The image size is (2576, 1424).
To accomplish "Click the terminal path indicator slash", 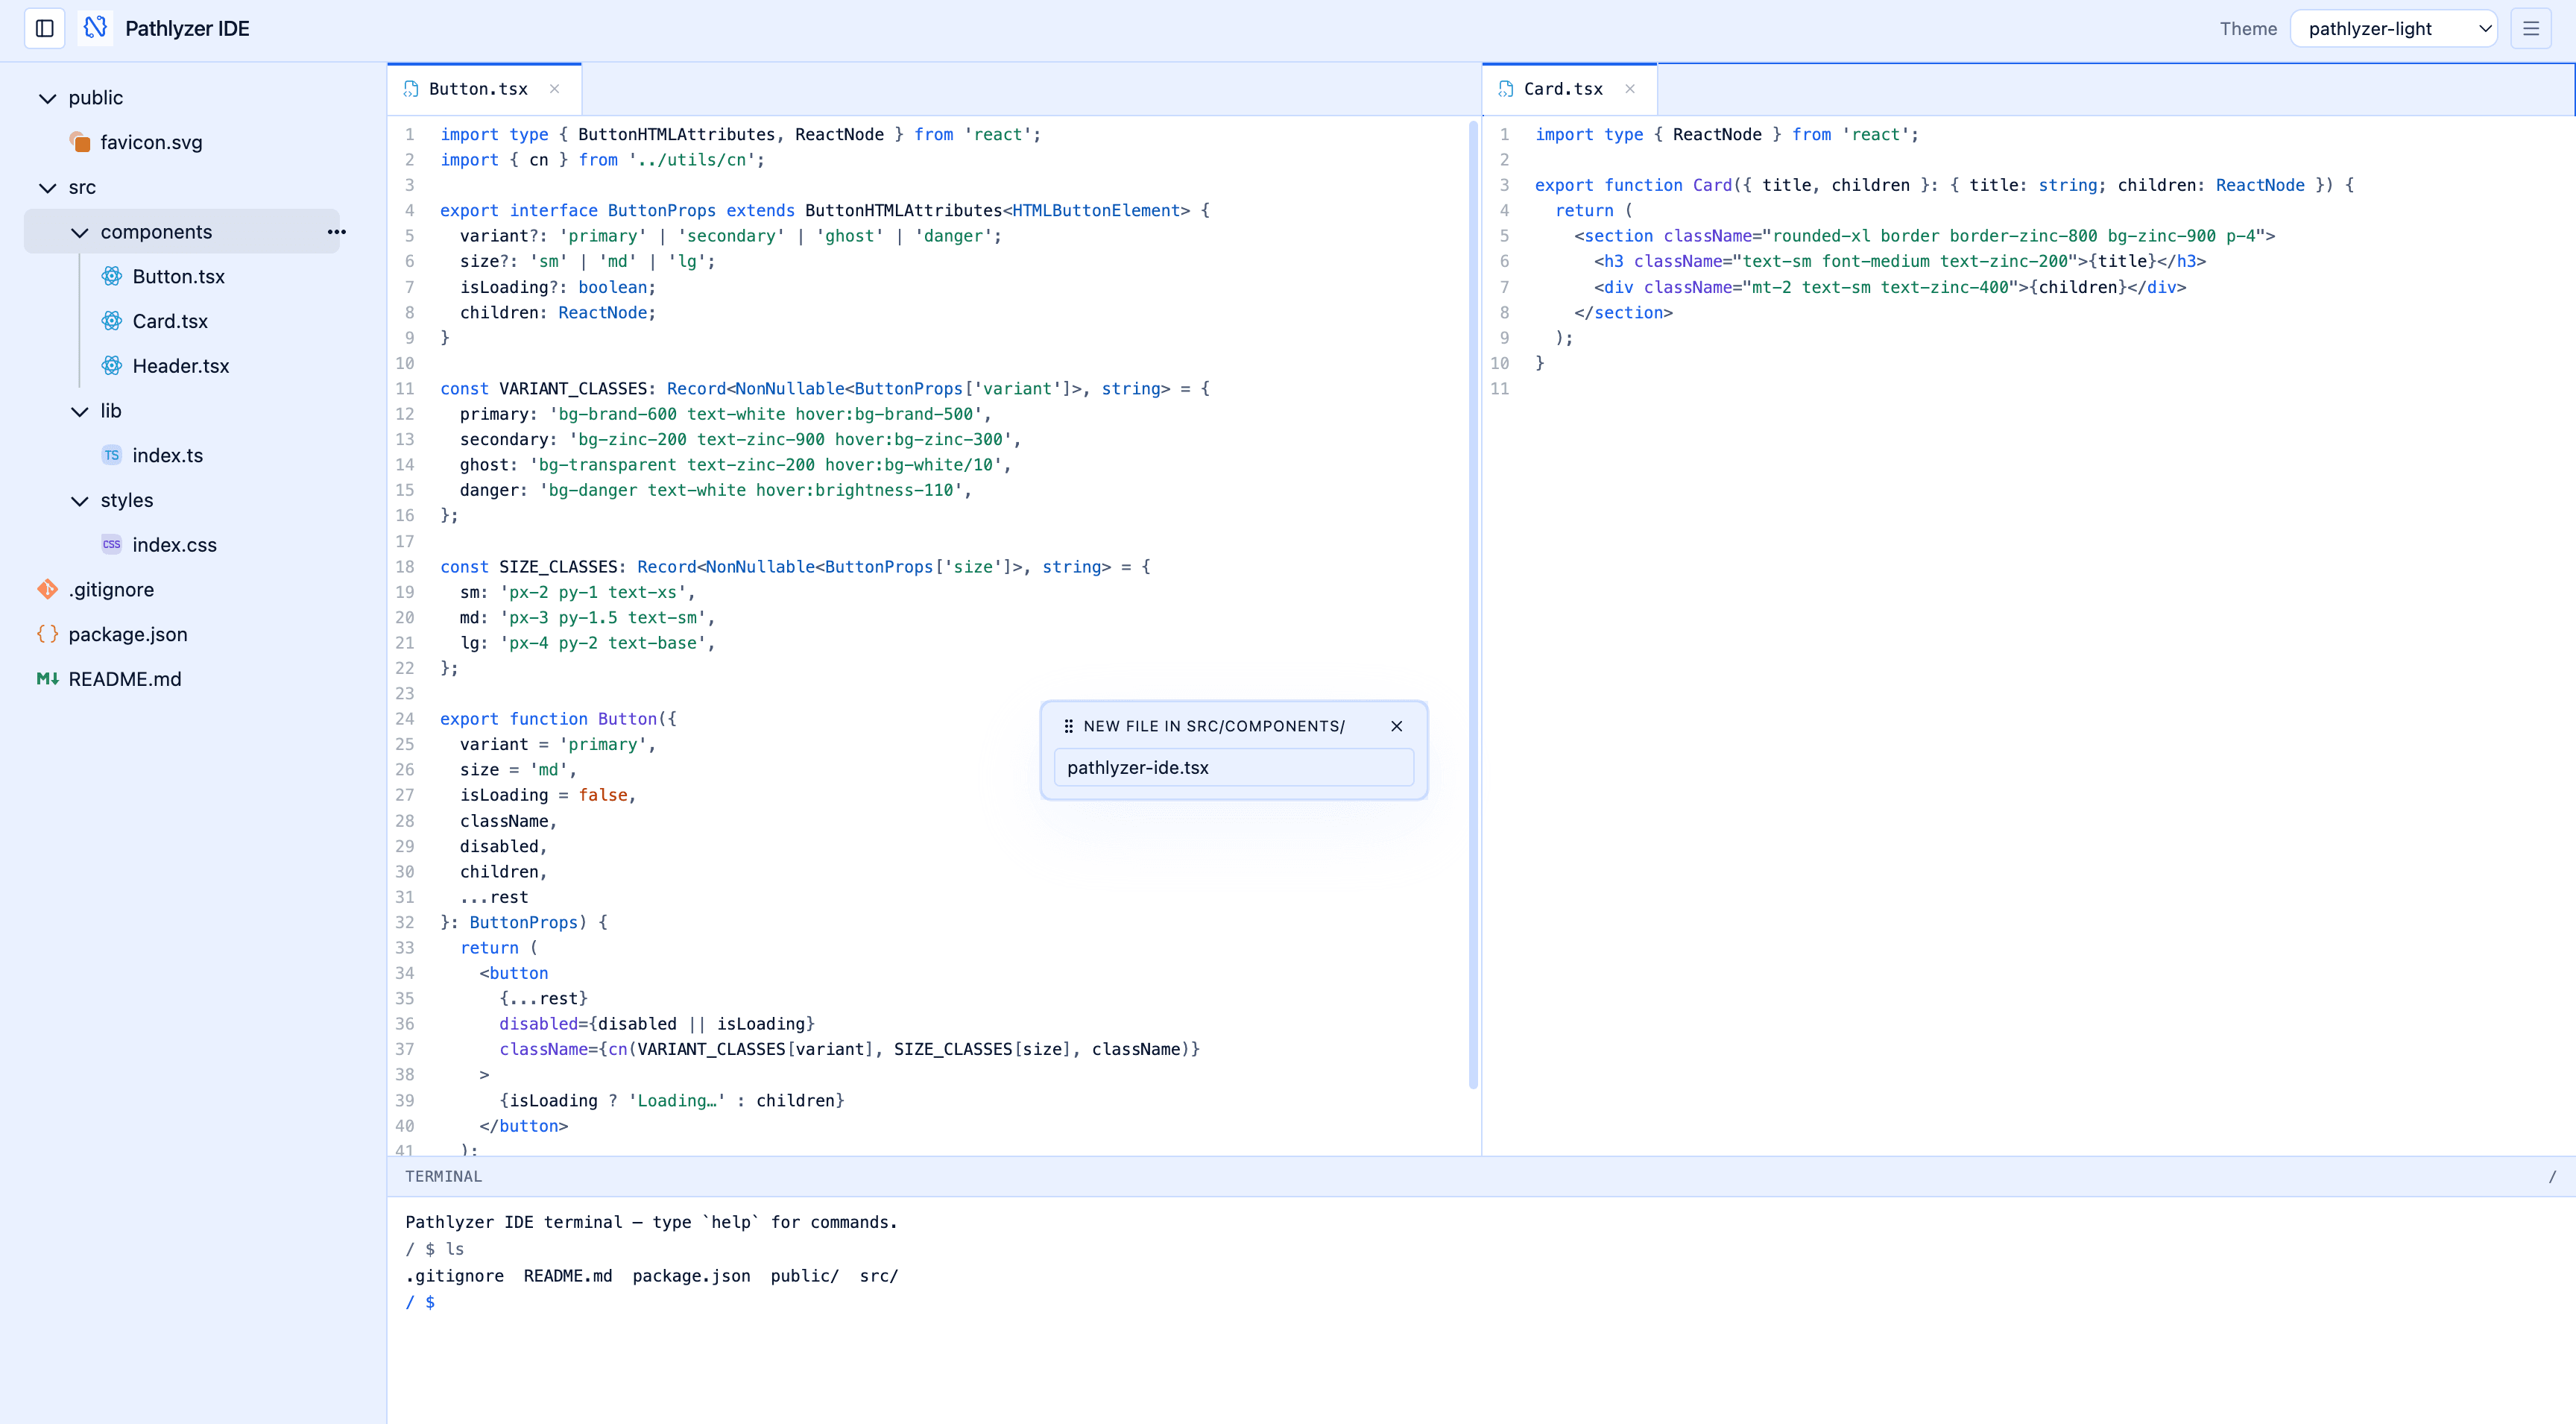I will pyautogui.click(x=2552, y=1176).
